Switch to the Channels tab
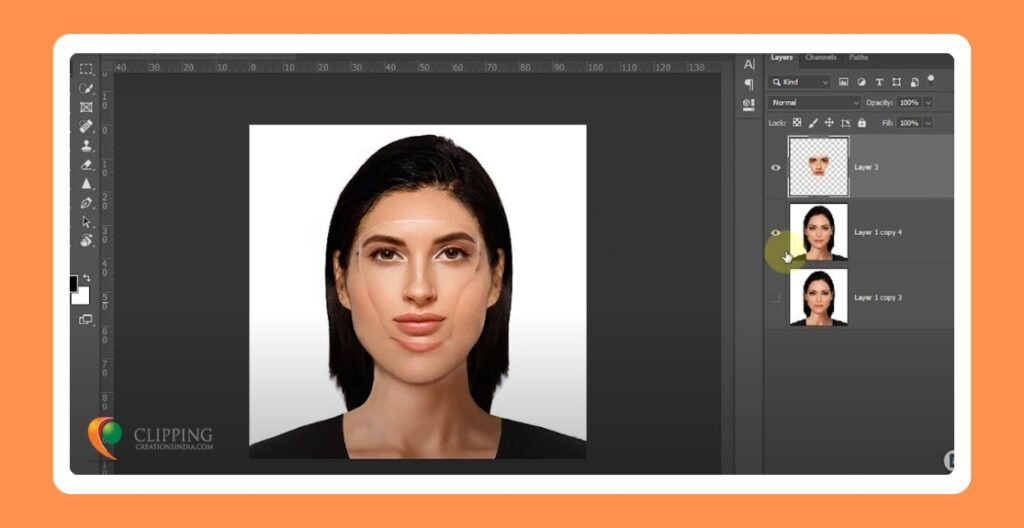Viewport: 1024px width, 528px height. click(x=821, y=58)
